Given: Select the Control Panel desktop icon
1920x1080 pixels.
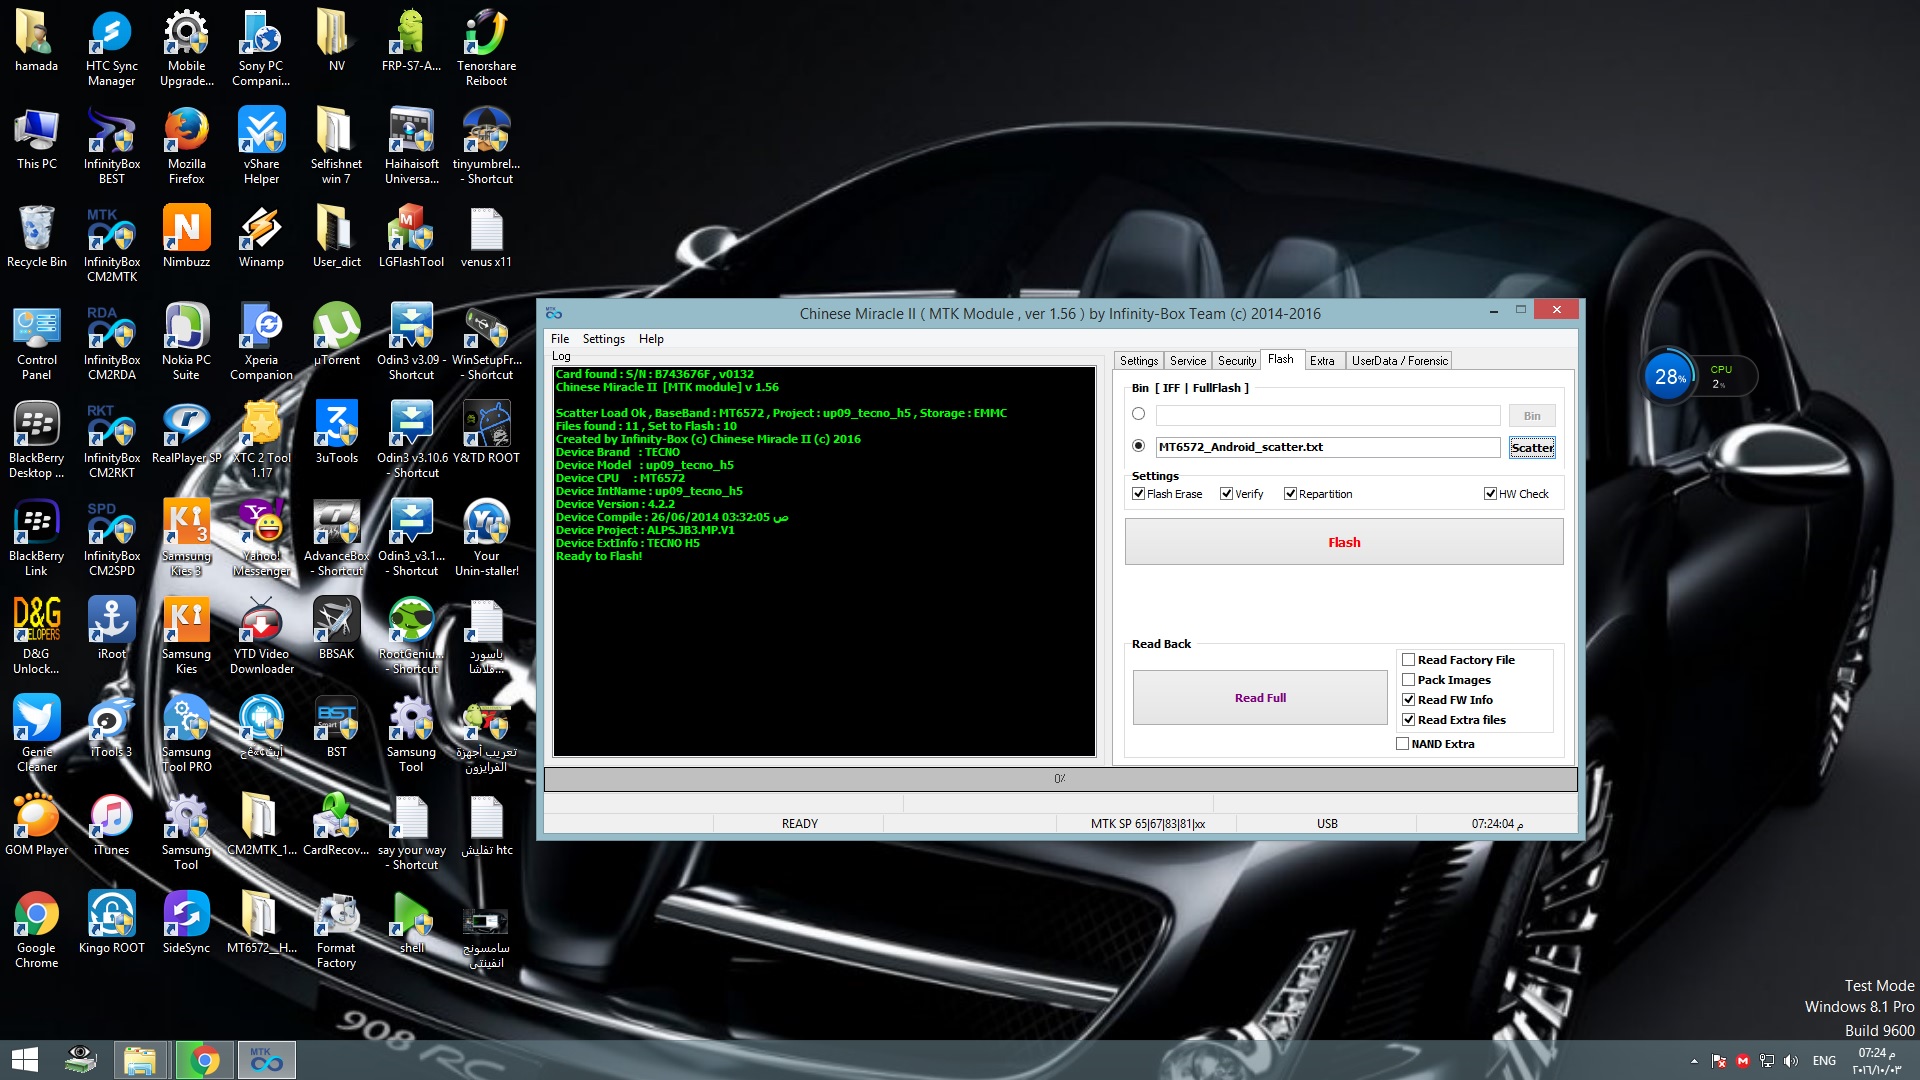Looking at the screenshot, I should pos(36,341).
